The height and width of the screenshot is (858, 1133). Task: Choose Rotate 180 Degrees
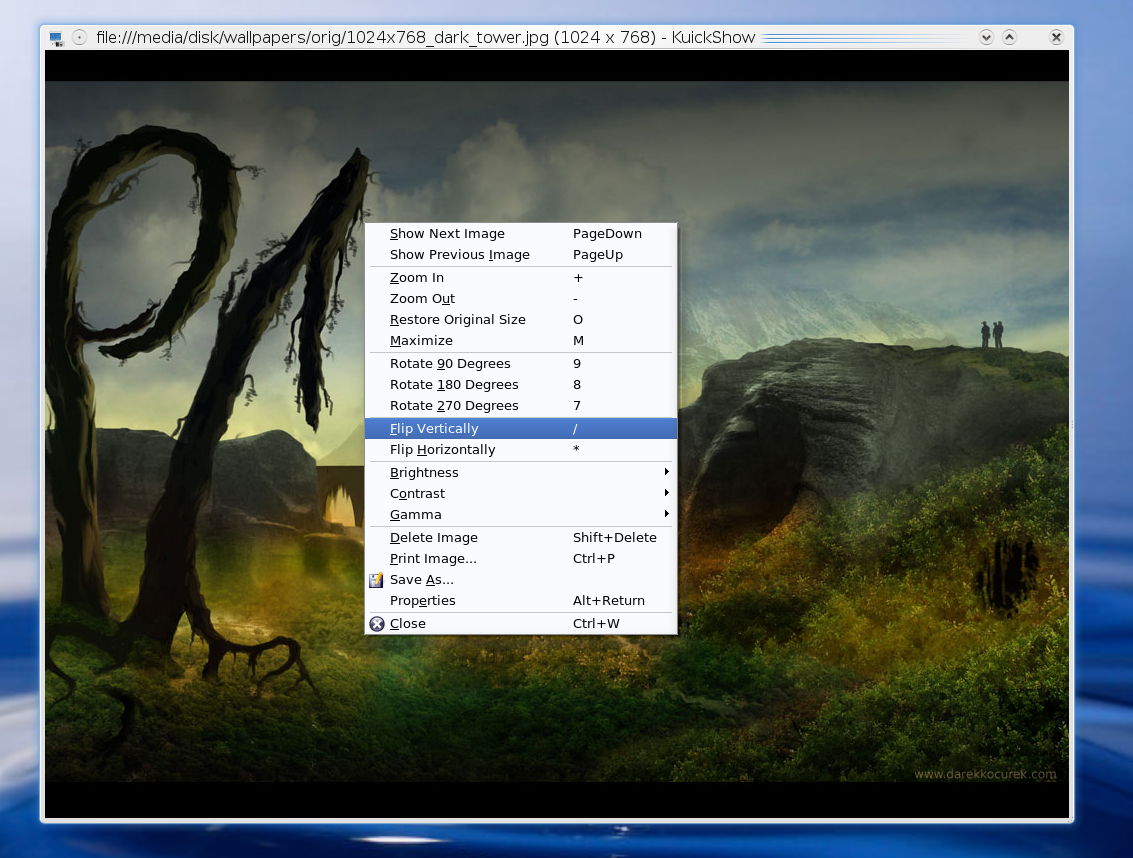(x=521, y=385)
